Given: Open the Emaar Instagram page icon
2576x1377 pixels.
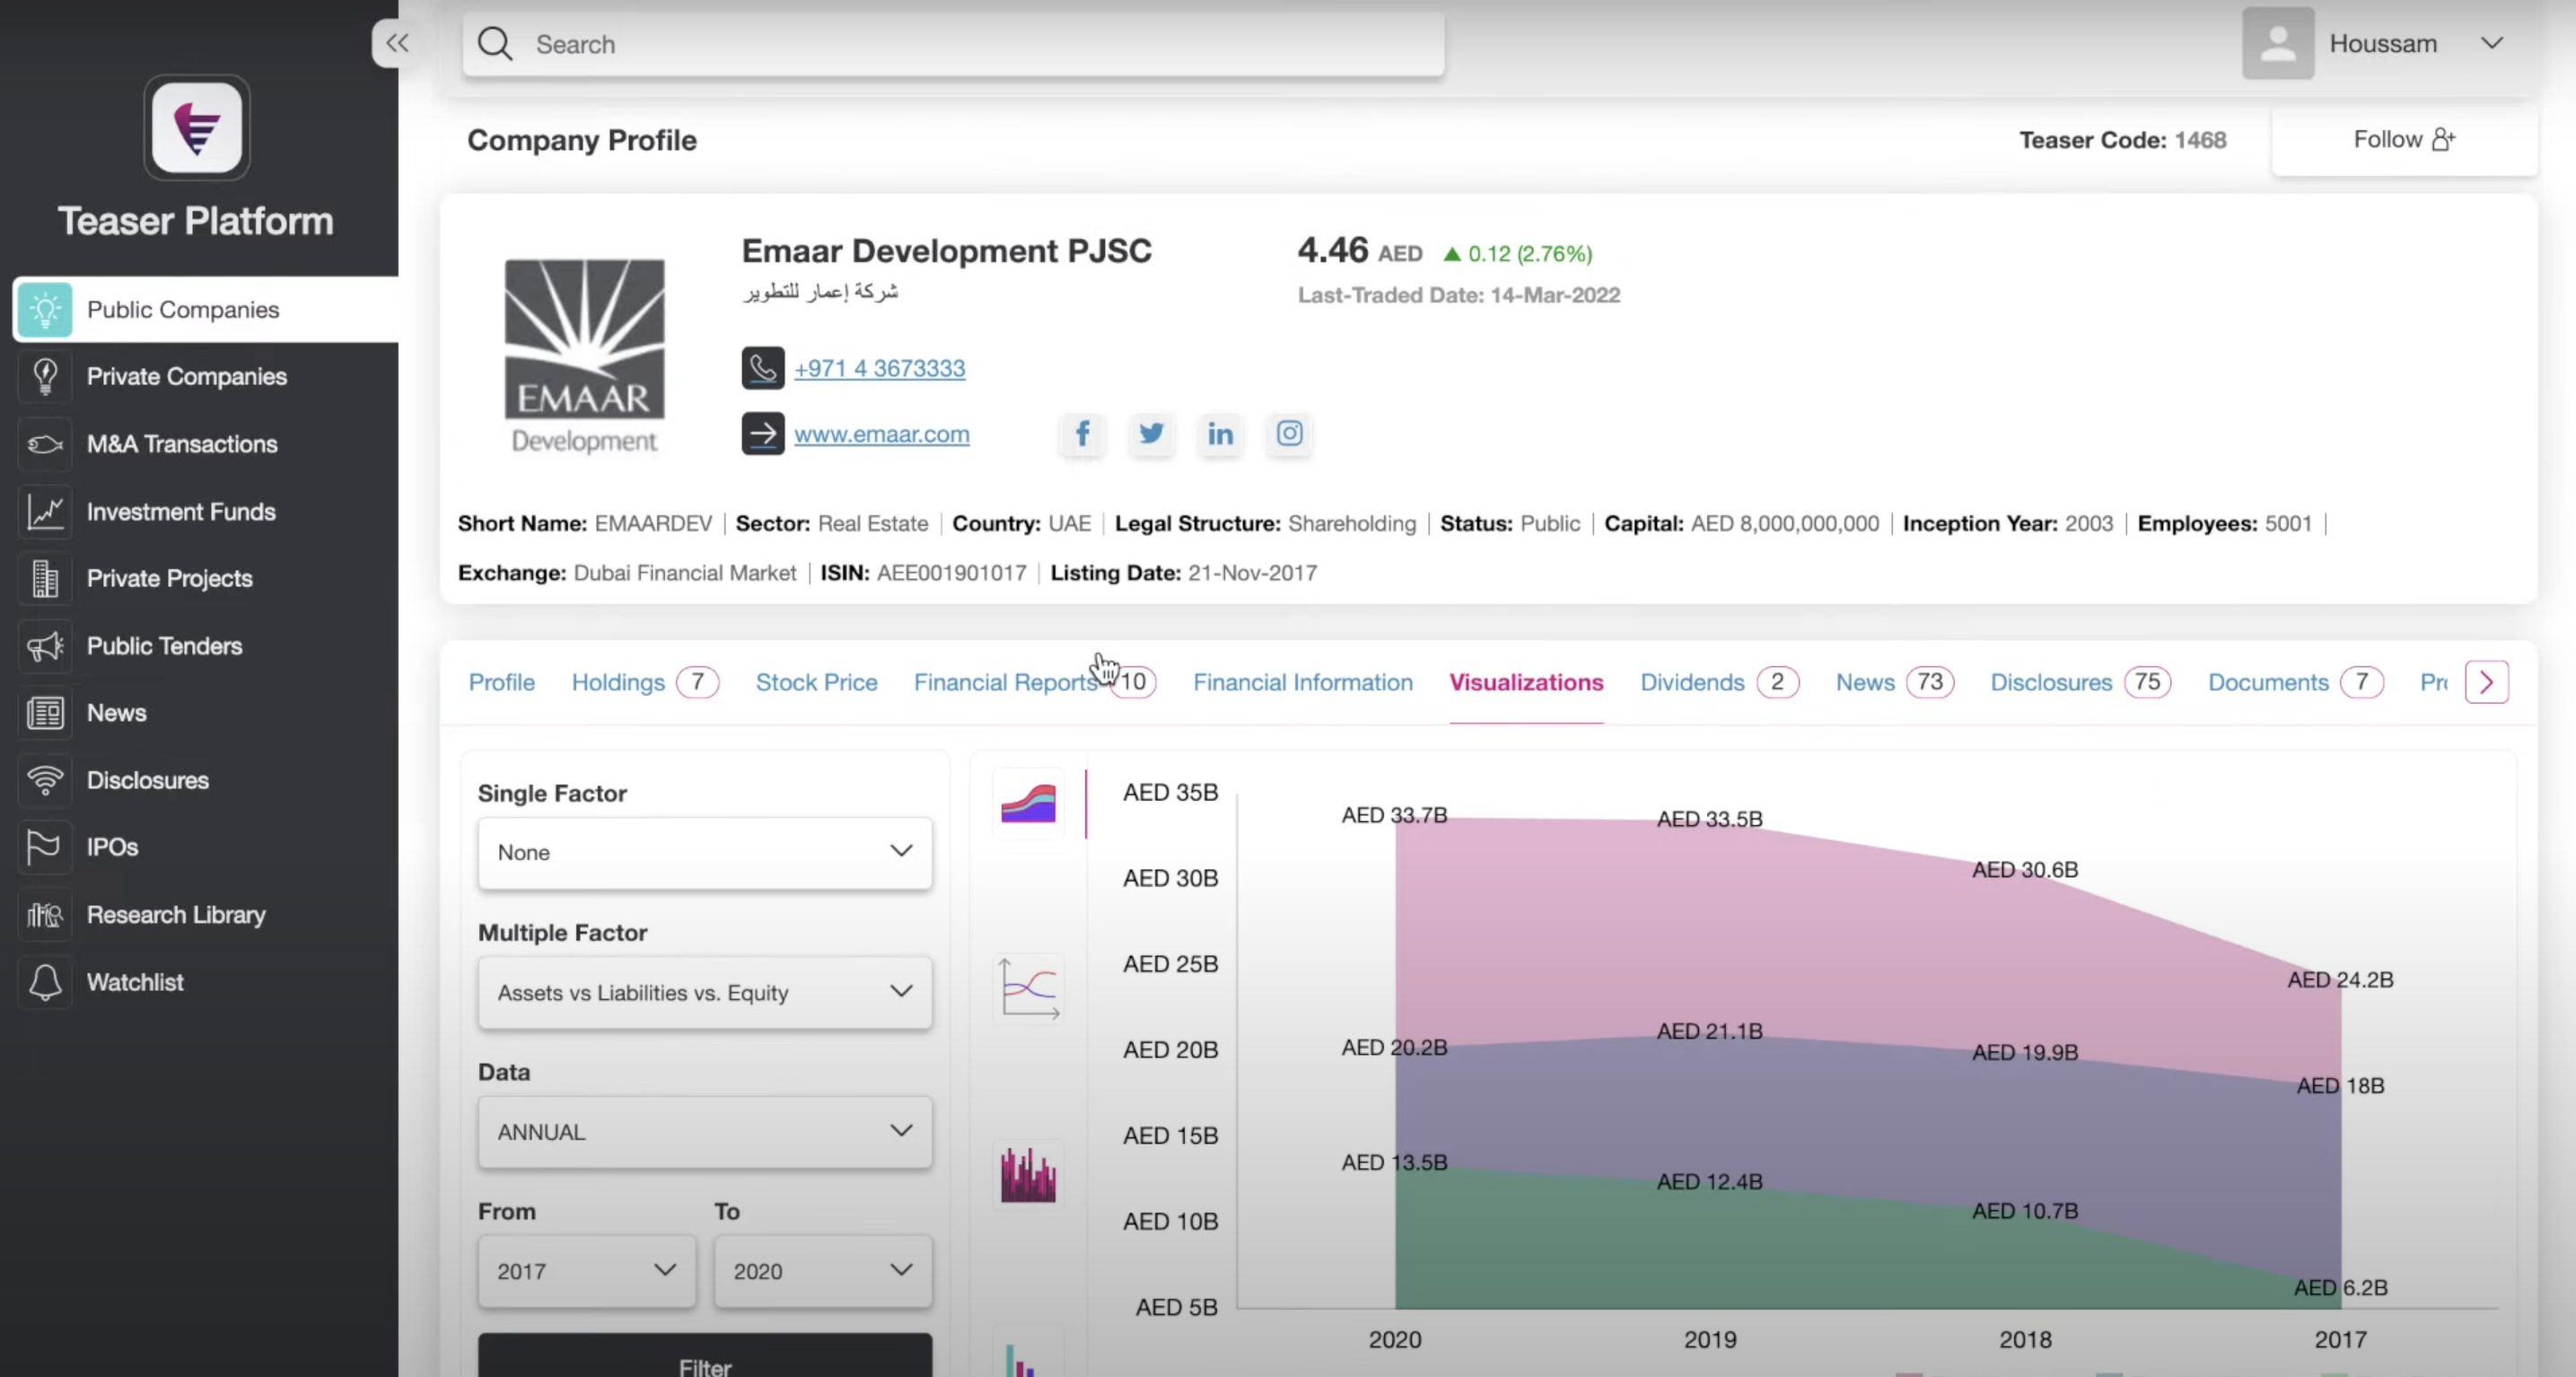Looking at the screenshot, I should point(1289,433).
